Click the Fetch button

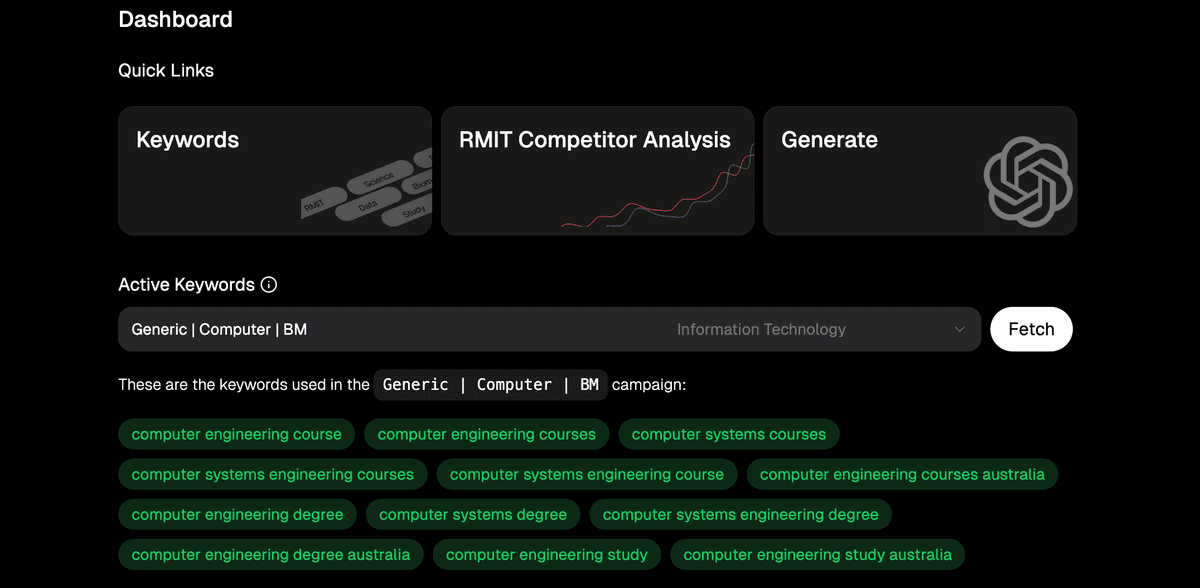pos(1031,329)
